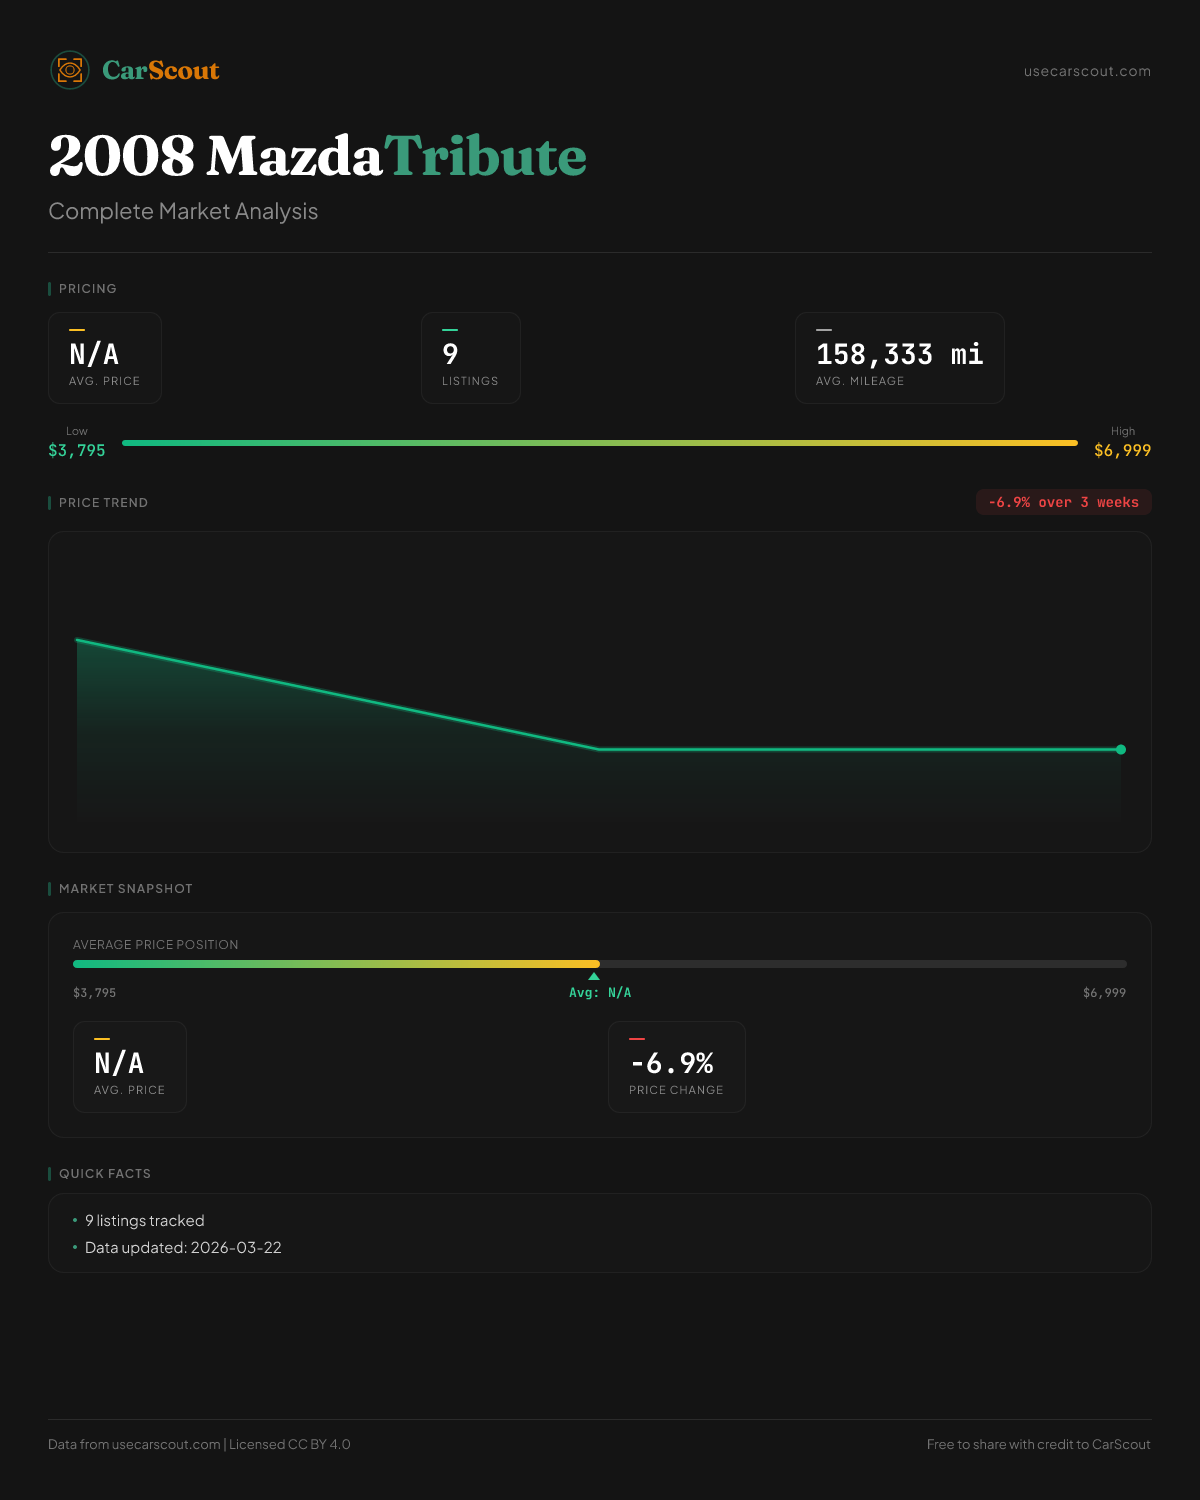Click the "9 listings tracked" quick fact
Screen dimensions: 1200x1500
145,1221
